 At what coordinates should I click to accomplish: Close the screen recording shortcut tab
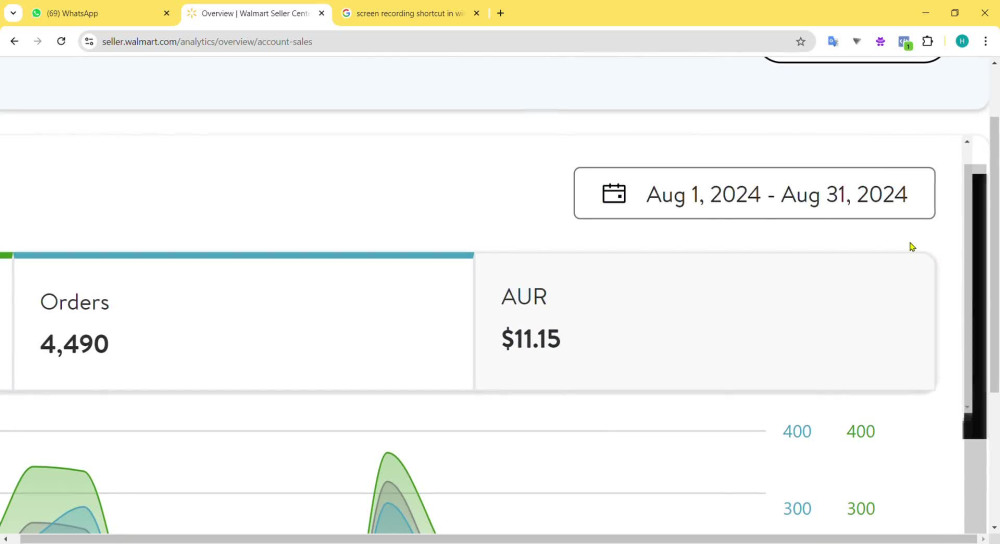(476, 13)
